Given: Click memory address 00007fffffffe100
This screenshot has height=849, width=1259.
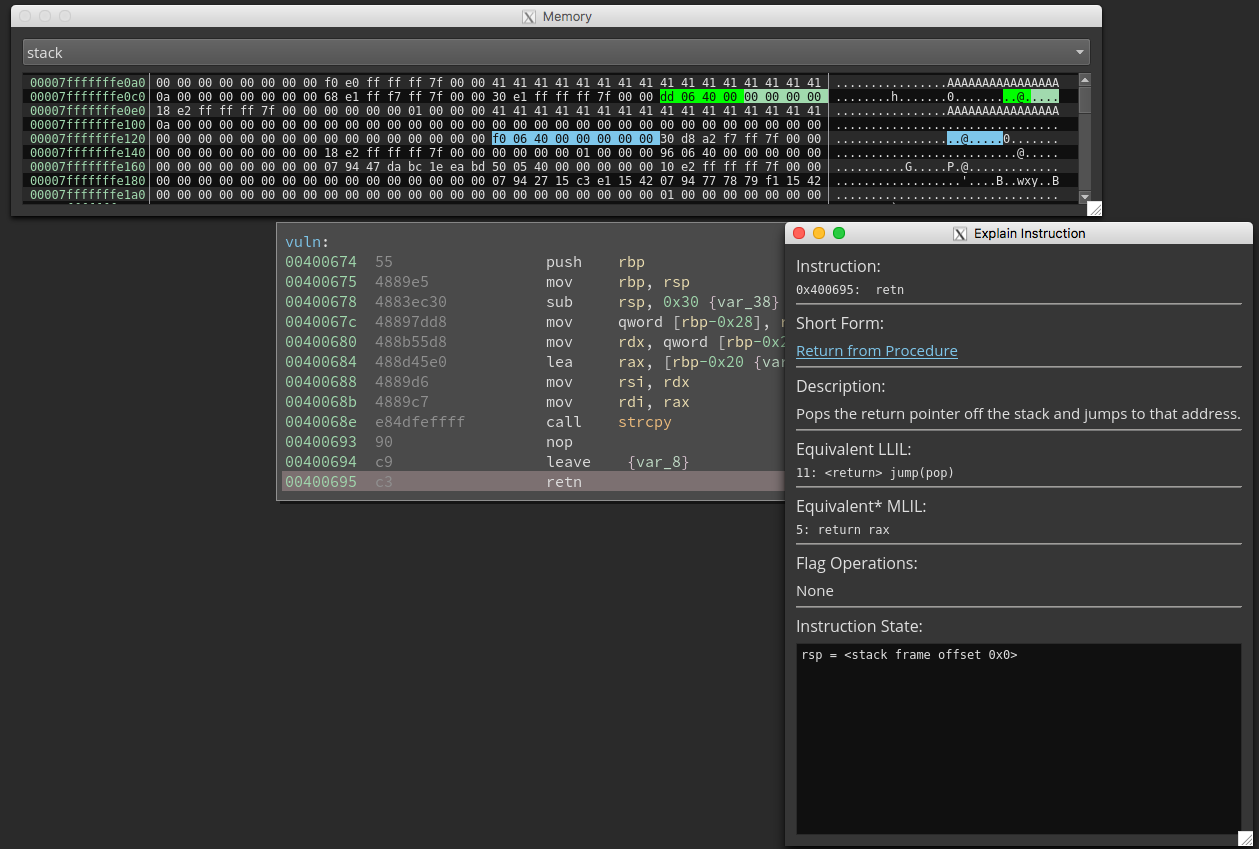Looking at the screenshot, I should click(x=88, y=124).
